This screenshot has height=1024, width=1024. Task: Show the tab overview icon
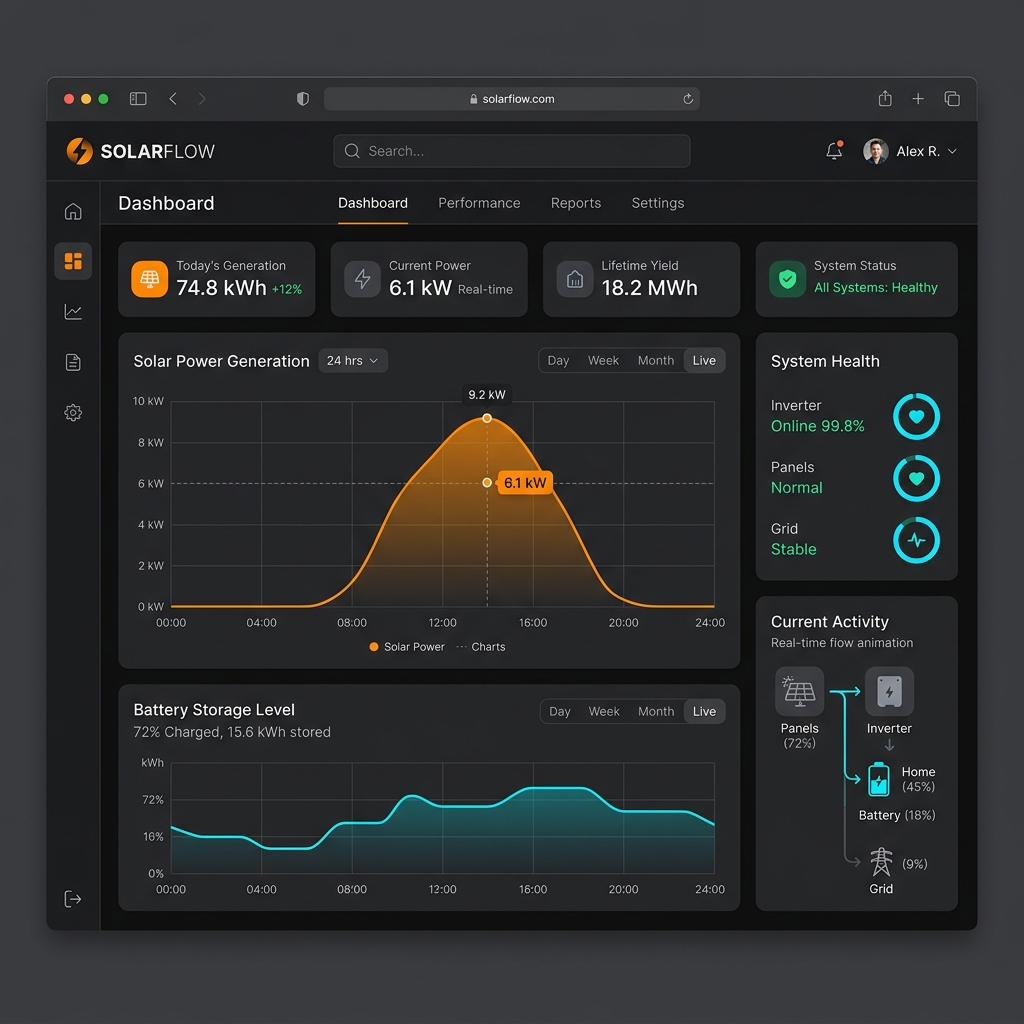pos(952,99)
